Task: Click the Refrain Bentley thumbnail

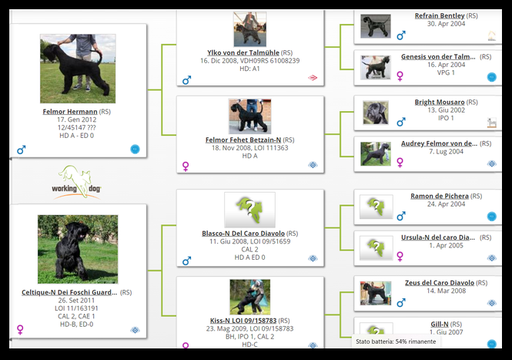Action: [376, 26]
